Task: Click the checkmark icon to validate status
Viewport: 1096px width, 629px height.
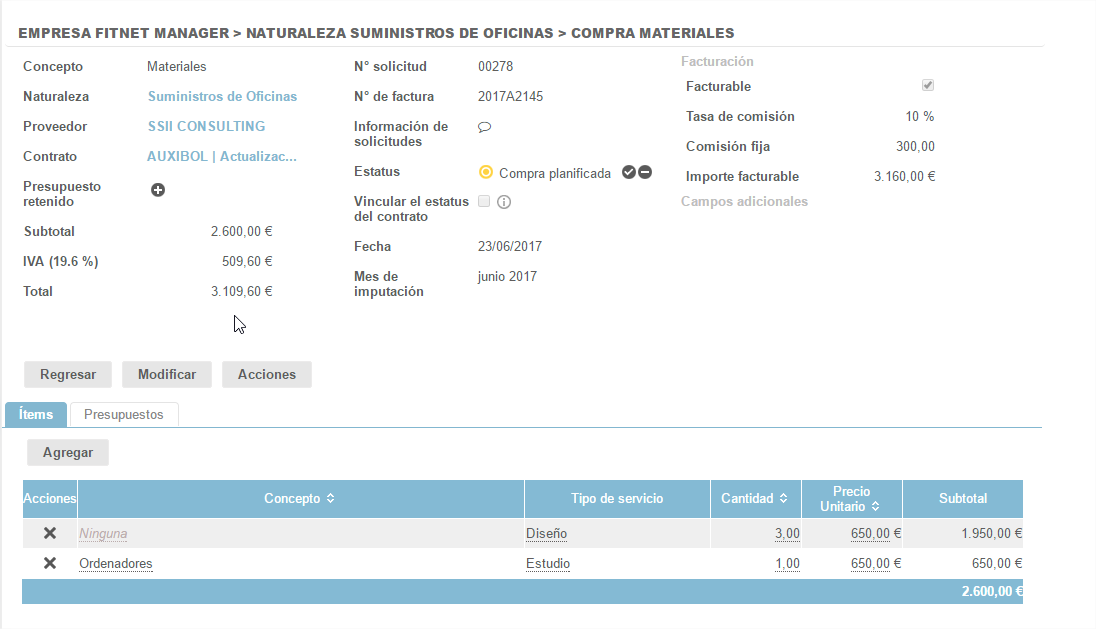Action: pyautogui.click(x=628, y=172)
